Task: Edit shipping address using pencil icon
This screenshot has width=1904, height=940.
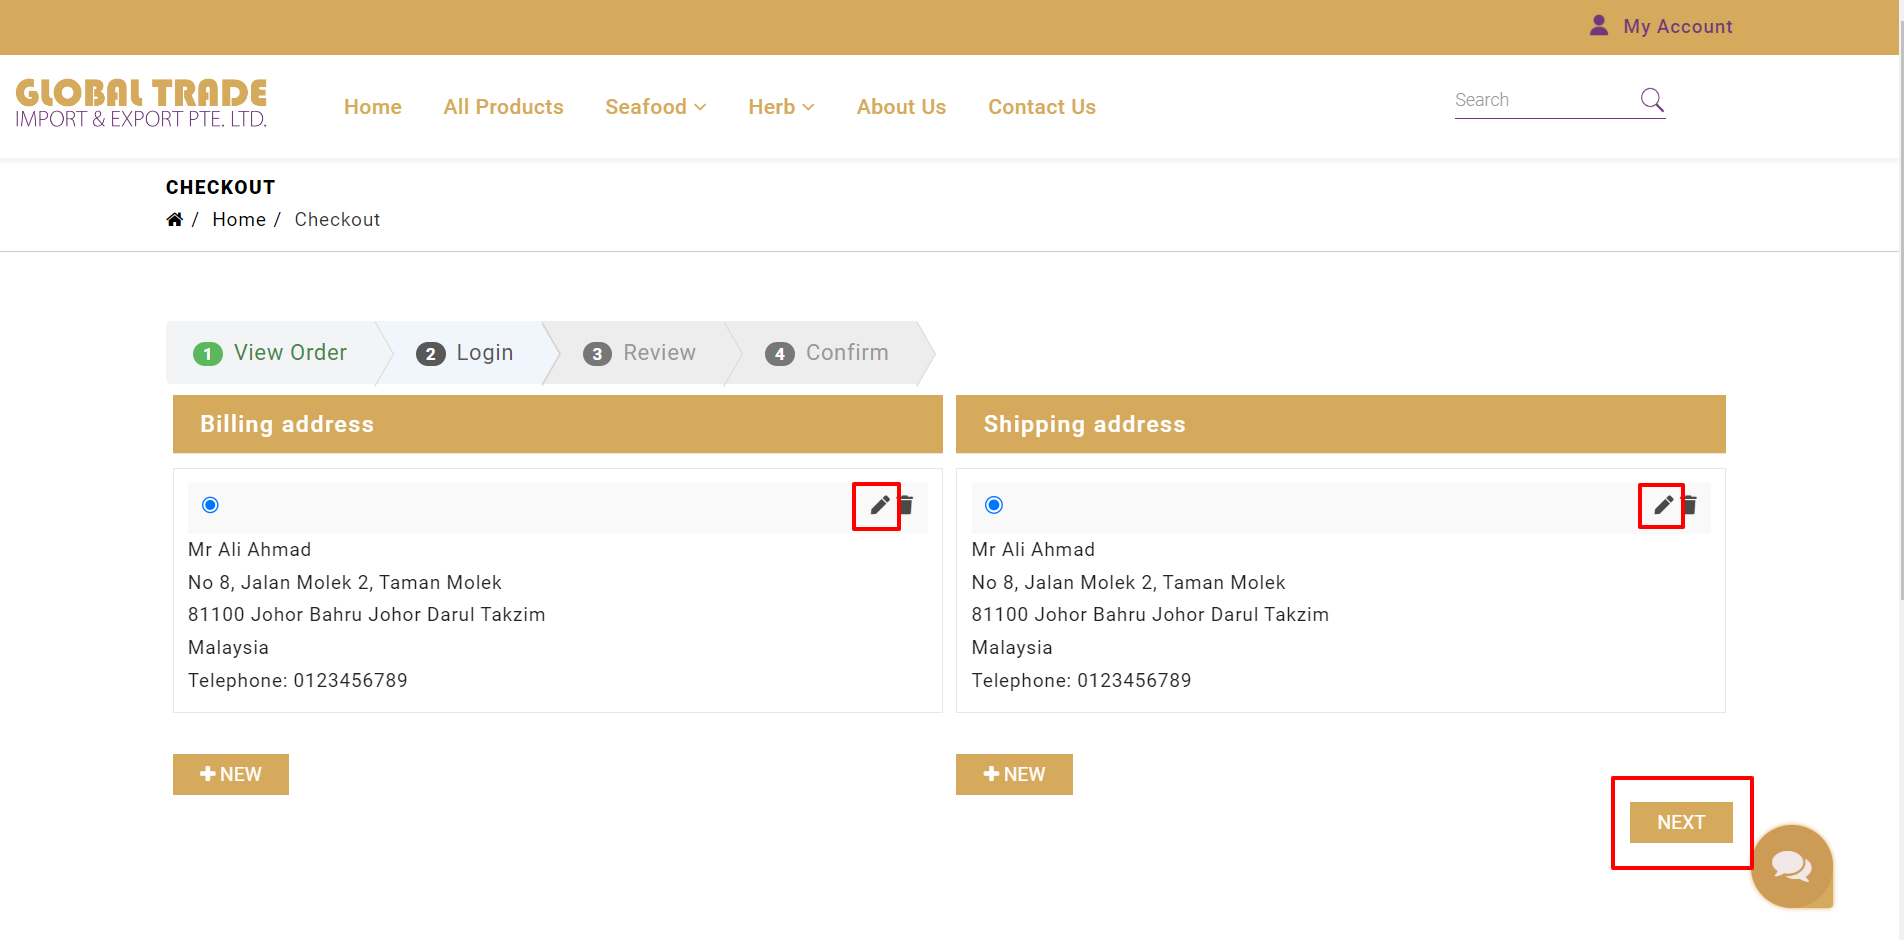Action: tap(1662, 505)
